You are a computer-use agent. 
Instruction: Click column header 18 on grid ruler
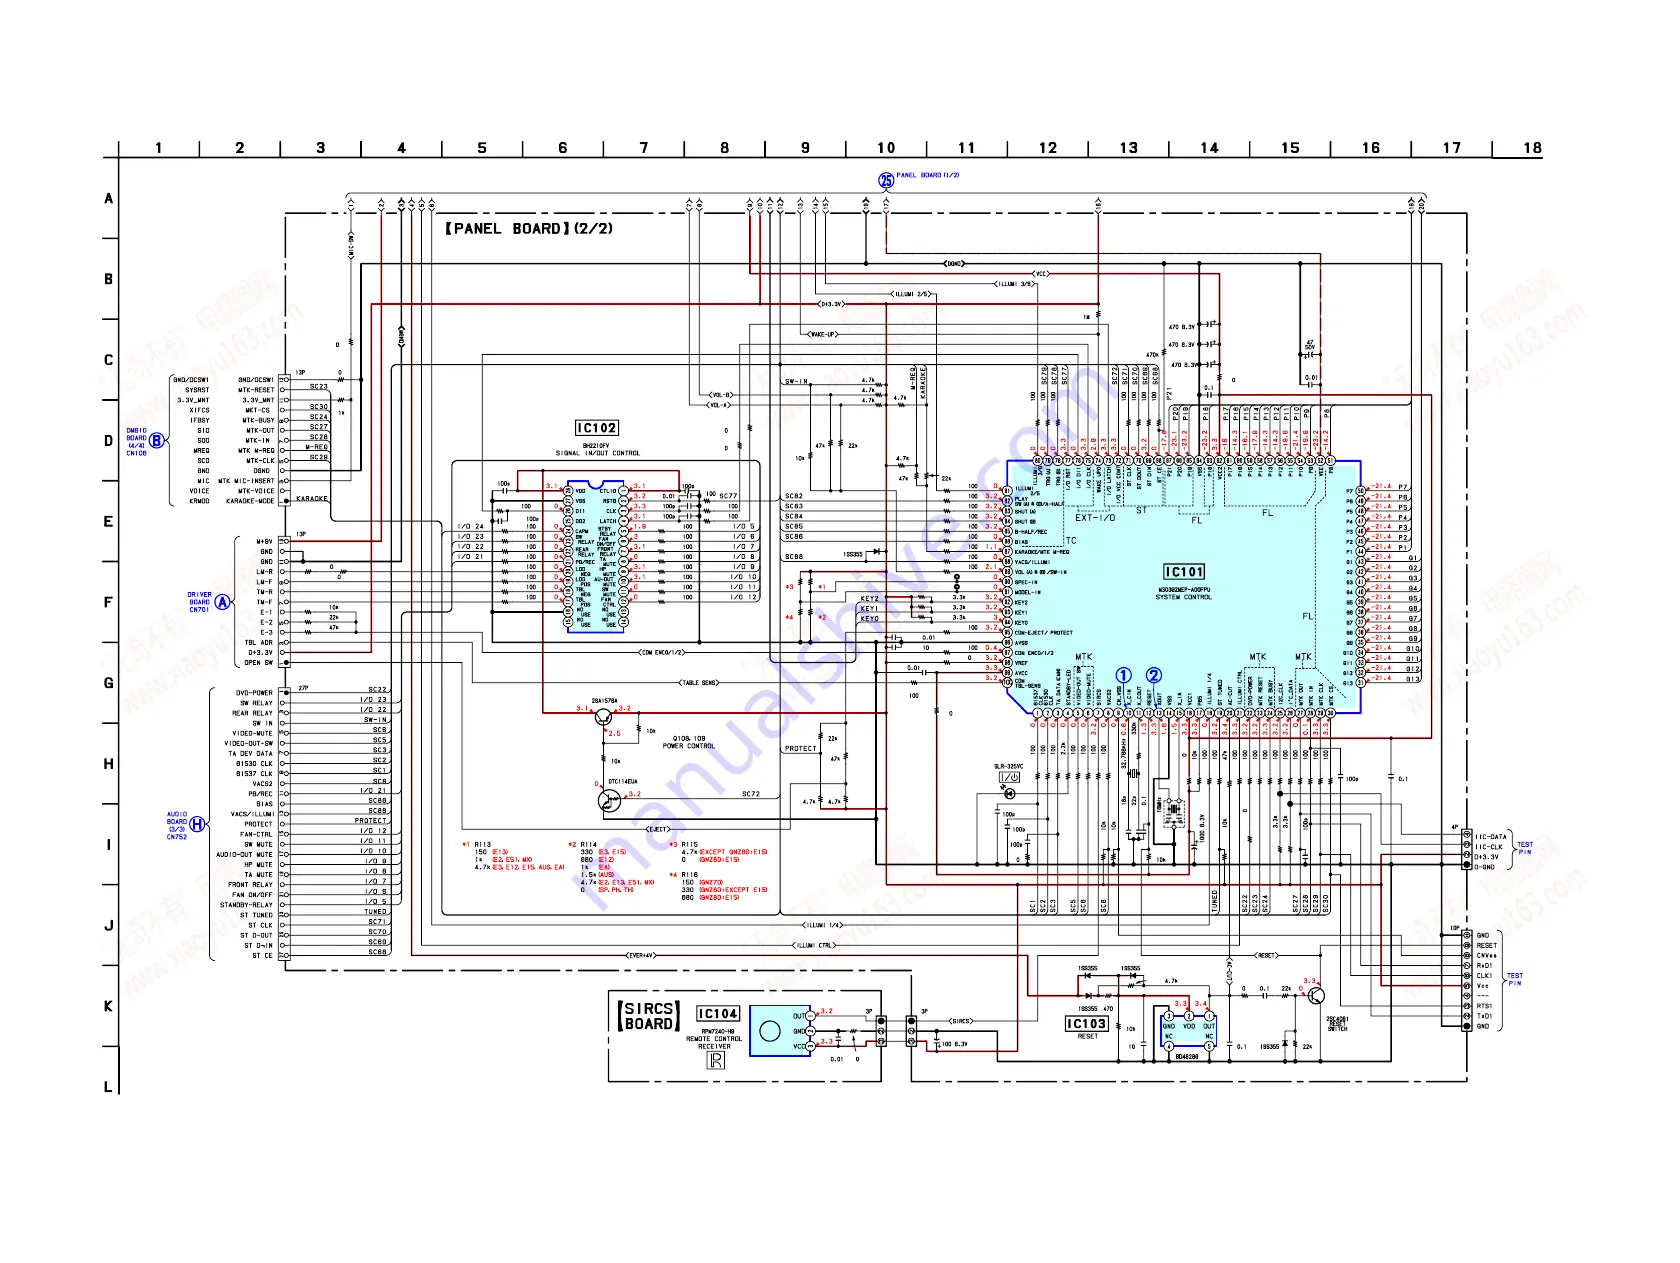pos(1532,148)
